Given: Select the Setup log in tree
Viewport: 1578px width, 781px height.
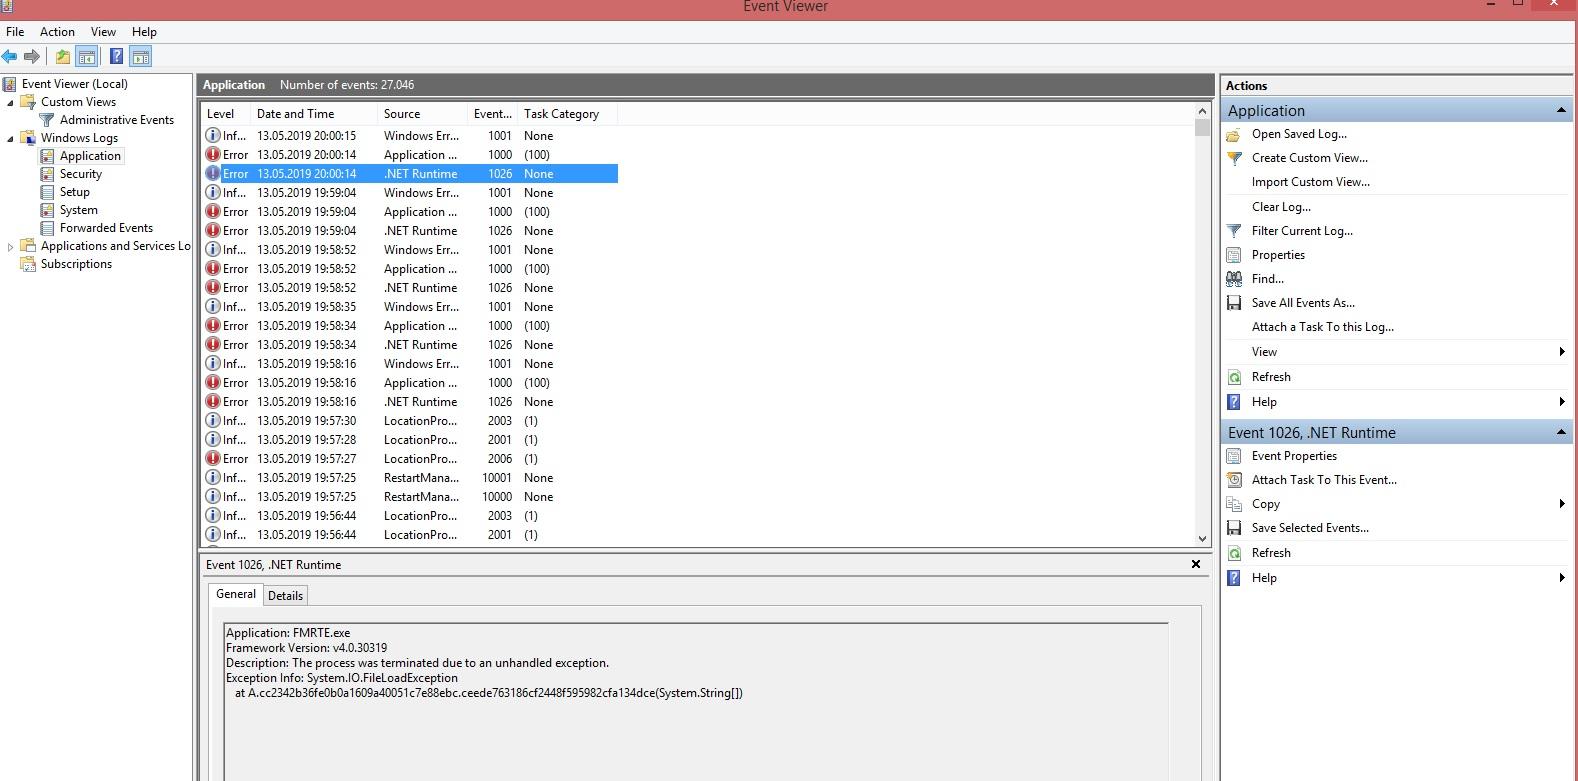Looking at the screenshot, I should click(x=74, y=192).
